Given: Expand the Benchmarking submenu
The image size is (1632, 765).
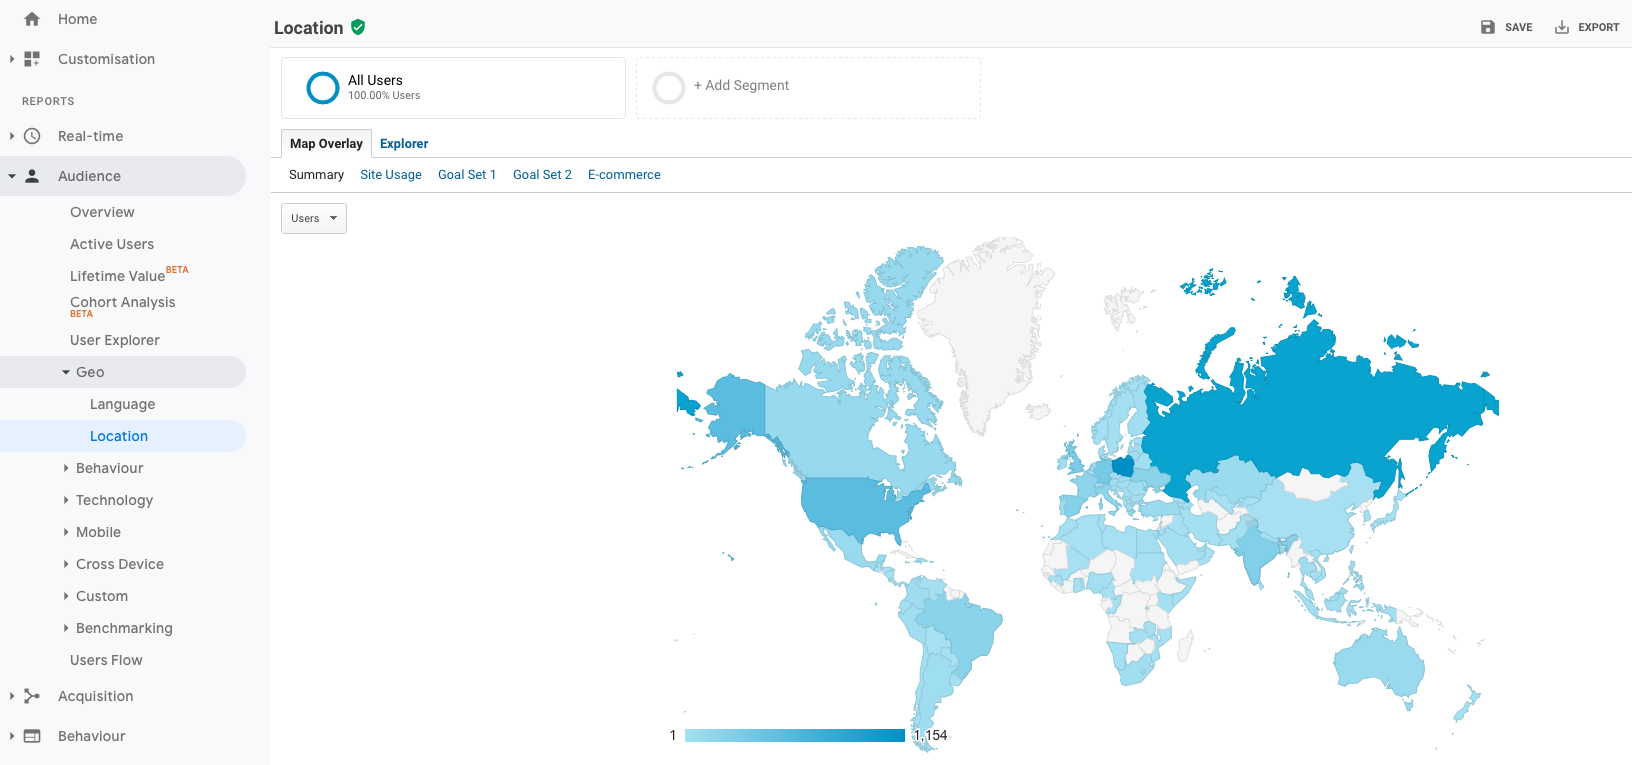Looking at the screenshot, I should click(x=66, y=628).
